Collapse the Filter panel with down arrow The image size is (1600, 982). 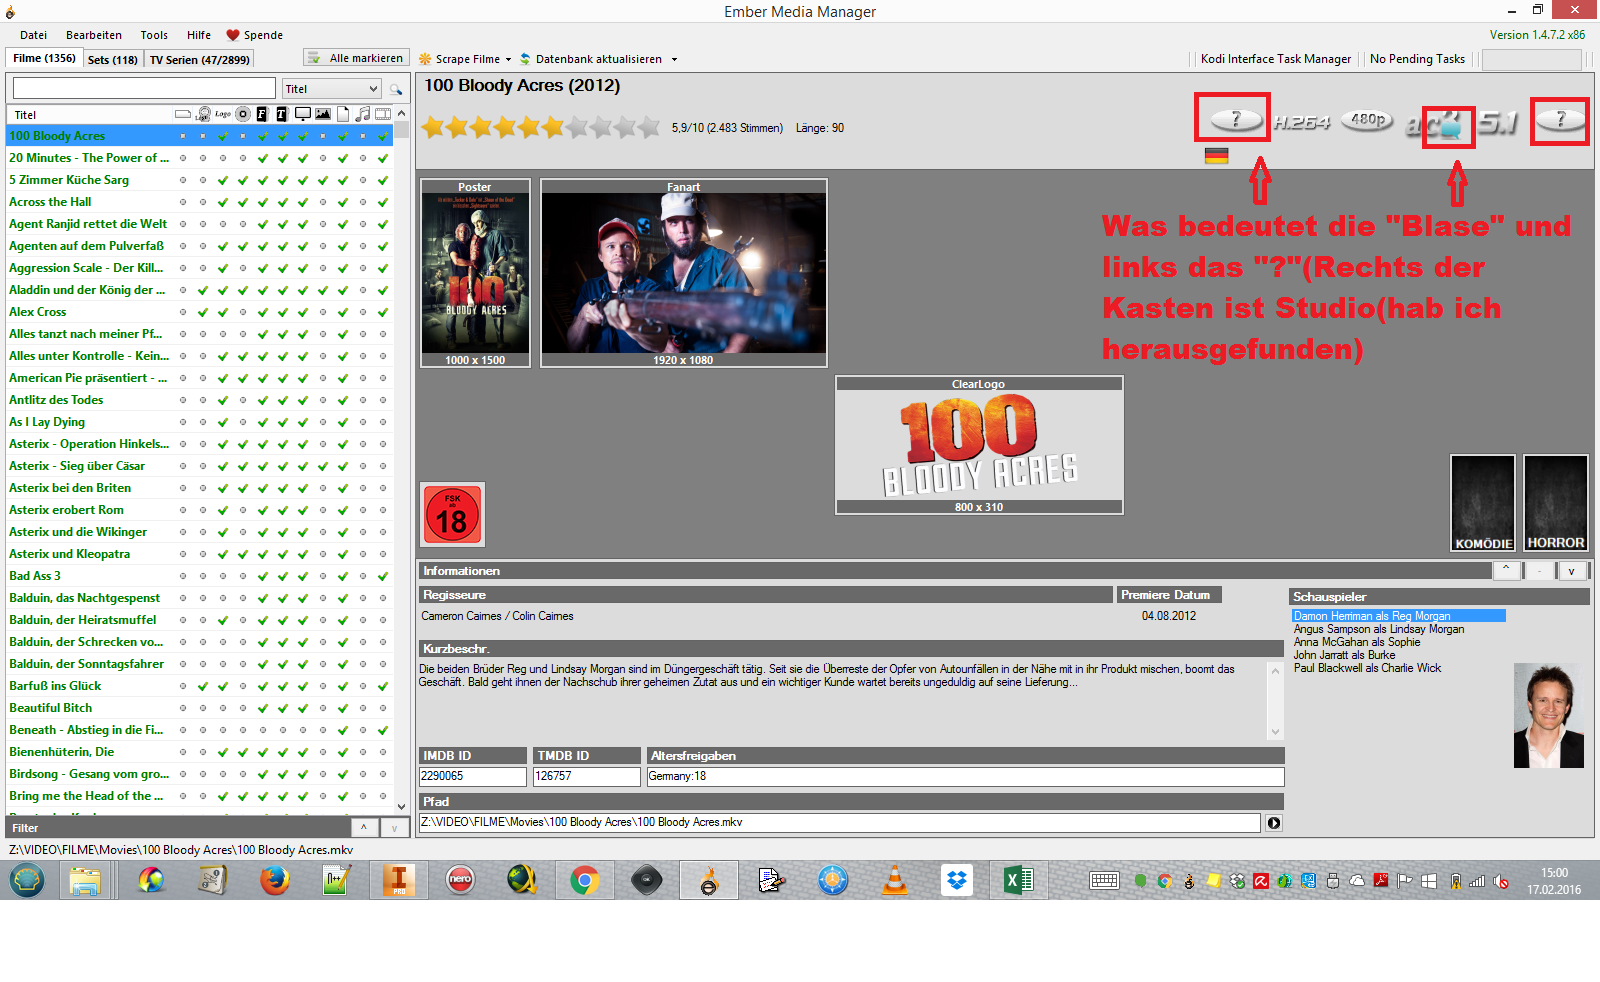[395, 827]
